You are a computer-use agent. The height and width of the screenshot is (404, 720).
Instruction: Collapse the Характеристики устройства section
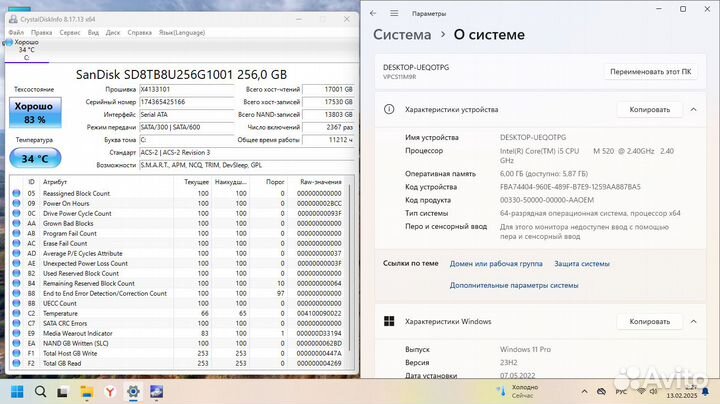point(693,110)
